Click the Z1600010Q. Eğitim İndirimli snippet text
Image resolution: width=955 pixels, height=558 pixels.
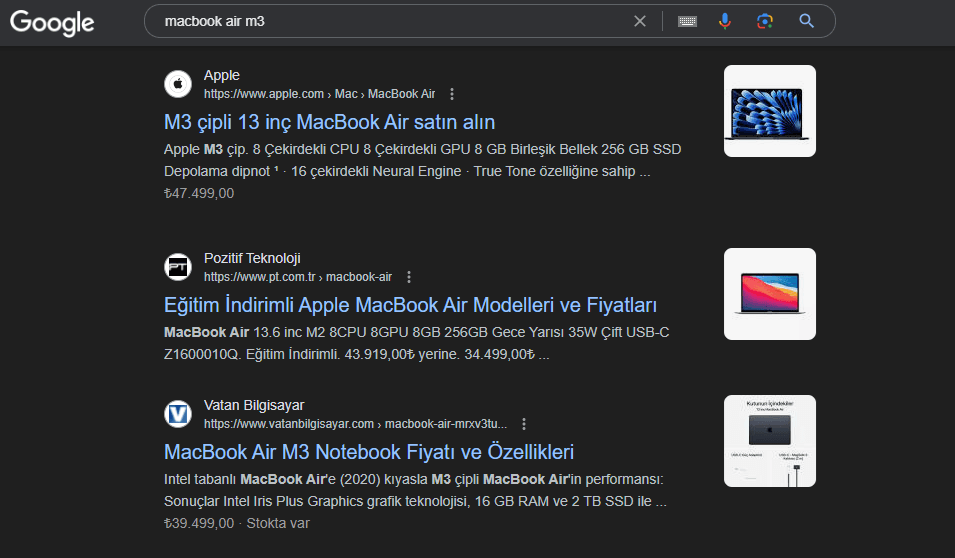tap(252, 354)
